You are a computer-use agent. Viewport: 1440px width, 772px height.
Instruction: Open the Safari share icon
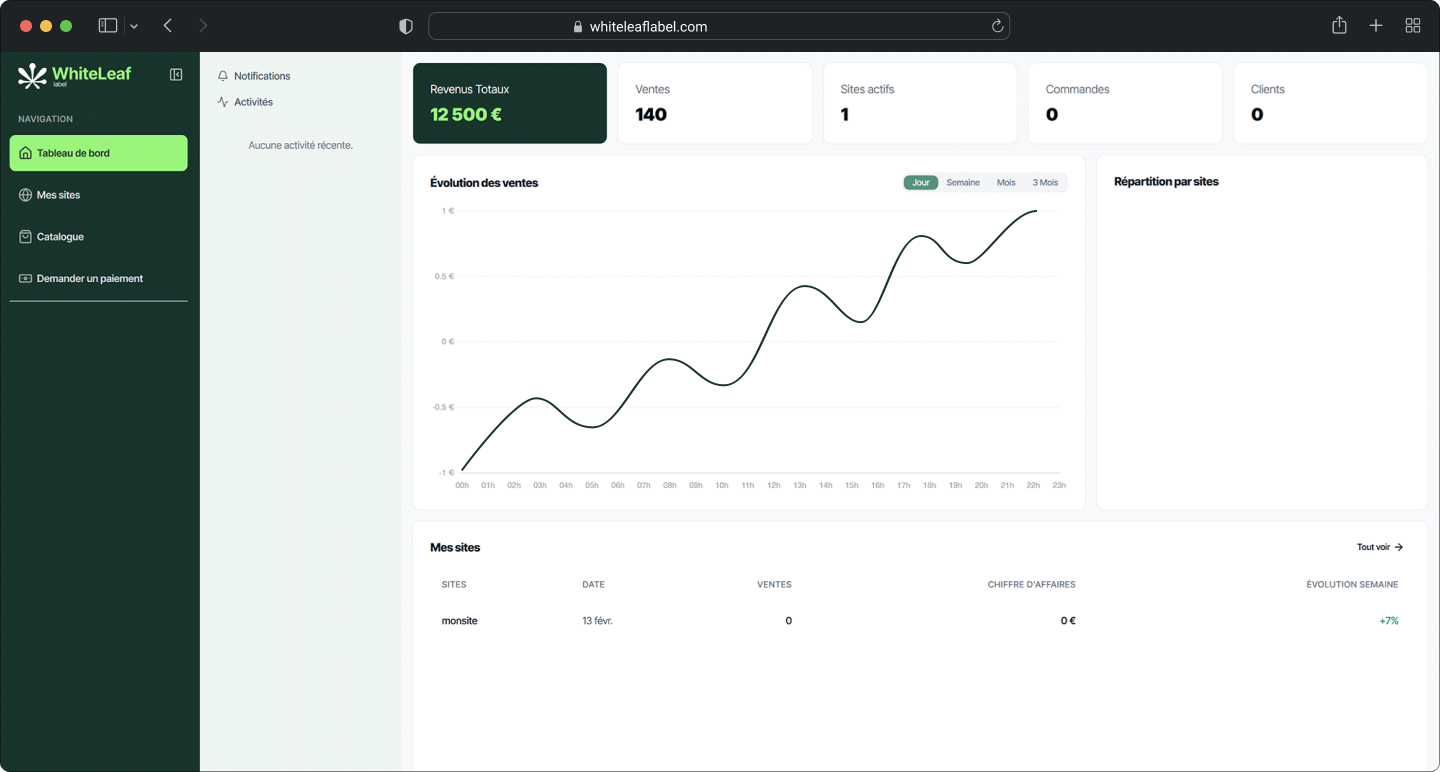pos(1339,26)
